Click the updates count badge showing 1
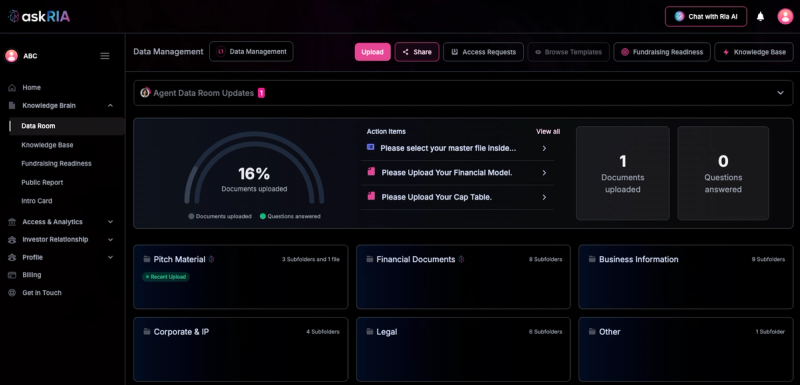Viewport: 800px width, 385px height. tap(261, 93)
